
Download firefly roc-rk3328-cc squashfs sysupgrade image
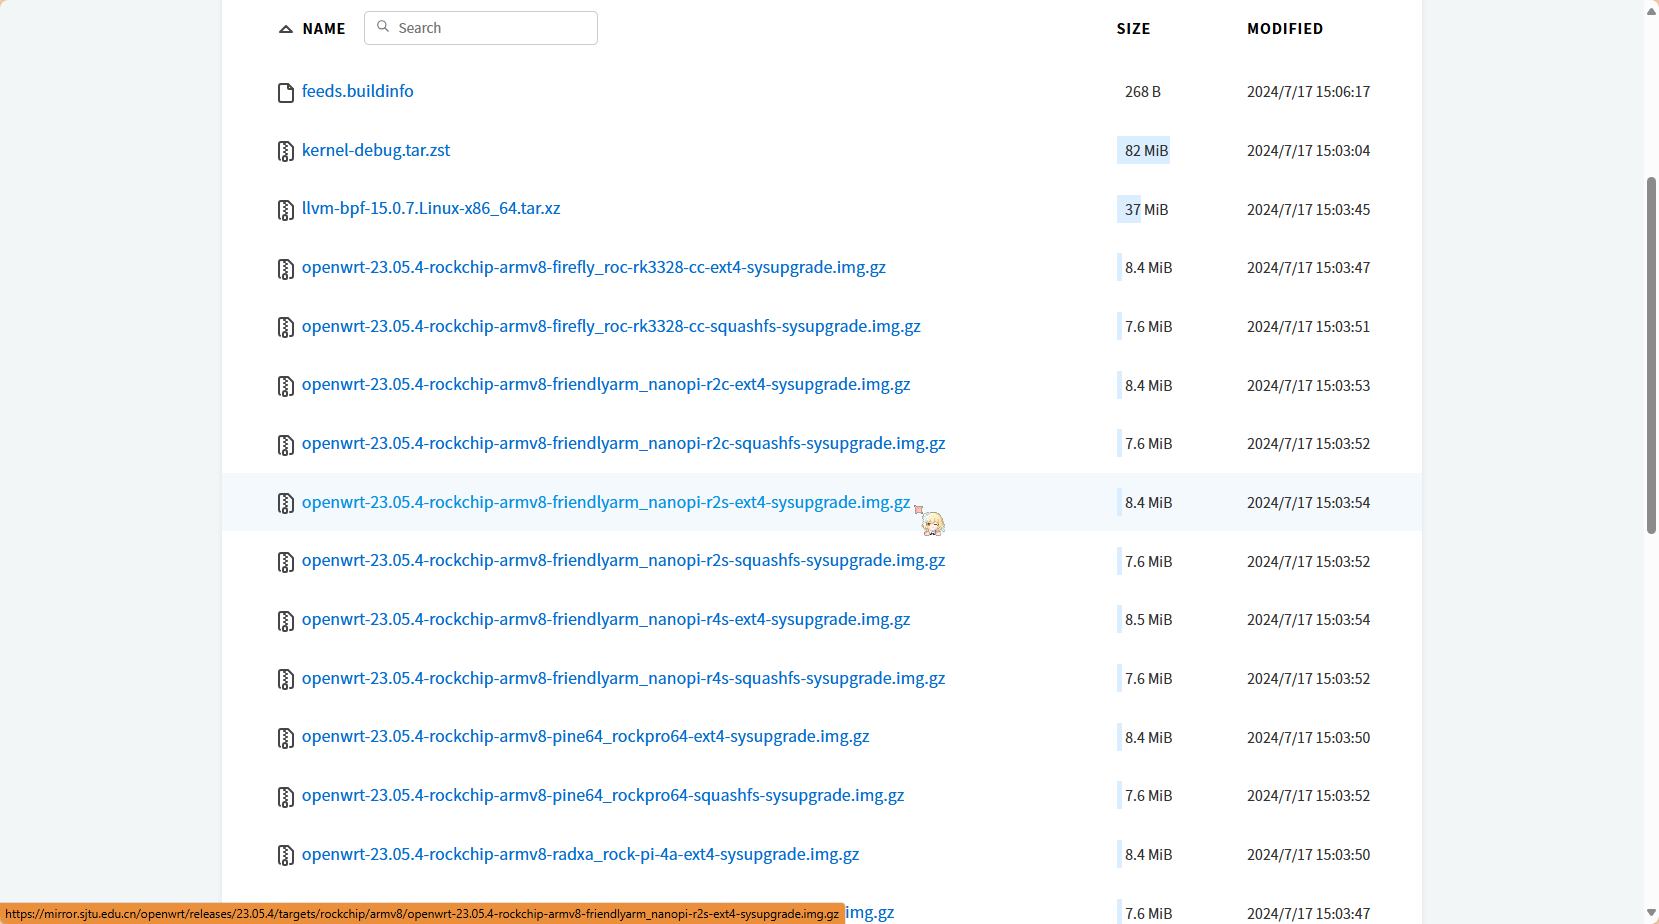(x=610, y=326)
